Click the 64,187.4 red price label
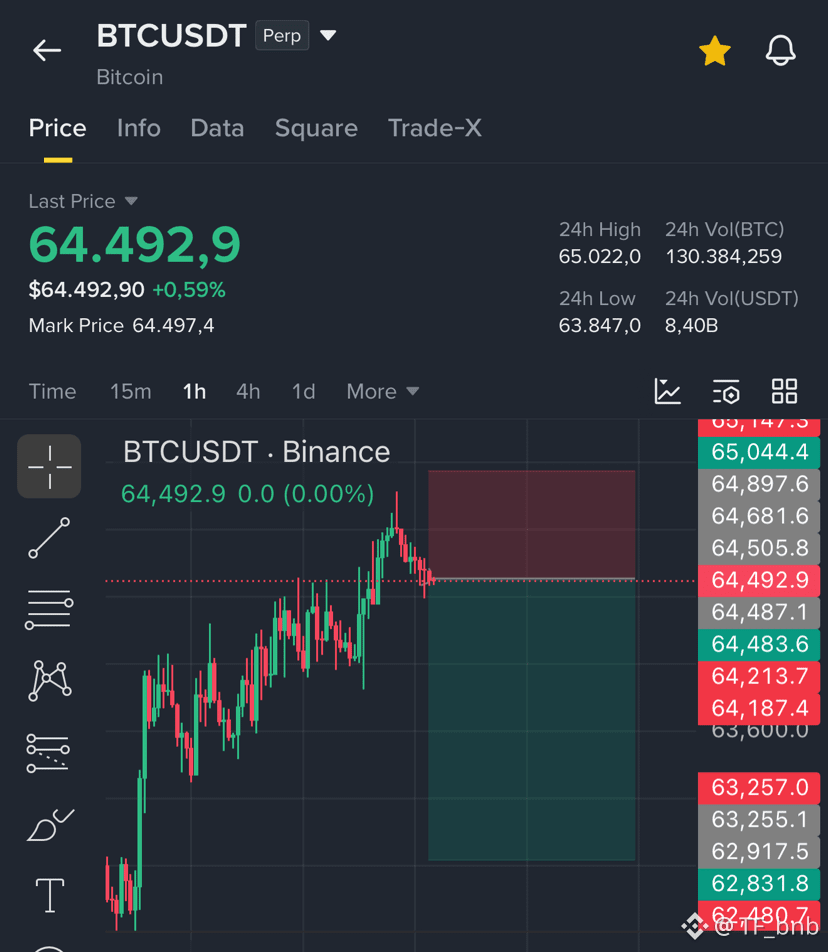The width and height of the screenshot is (828, 952). point(759,709)
